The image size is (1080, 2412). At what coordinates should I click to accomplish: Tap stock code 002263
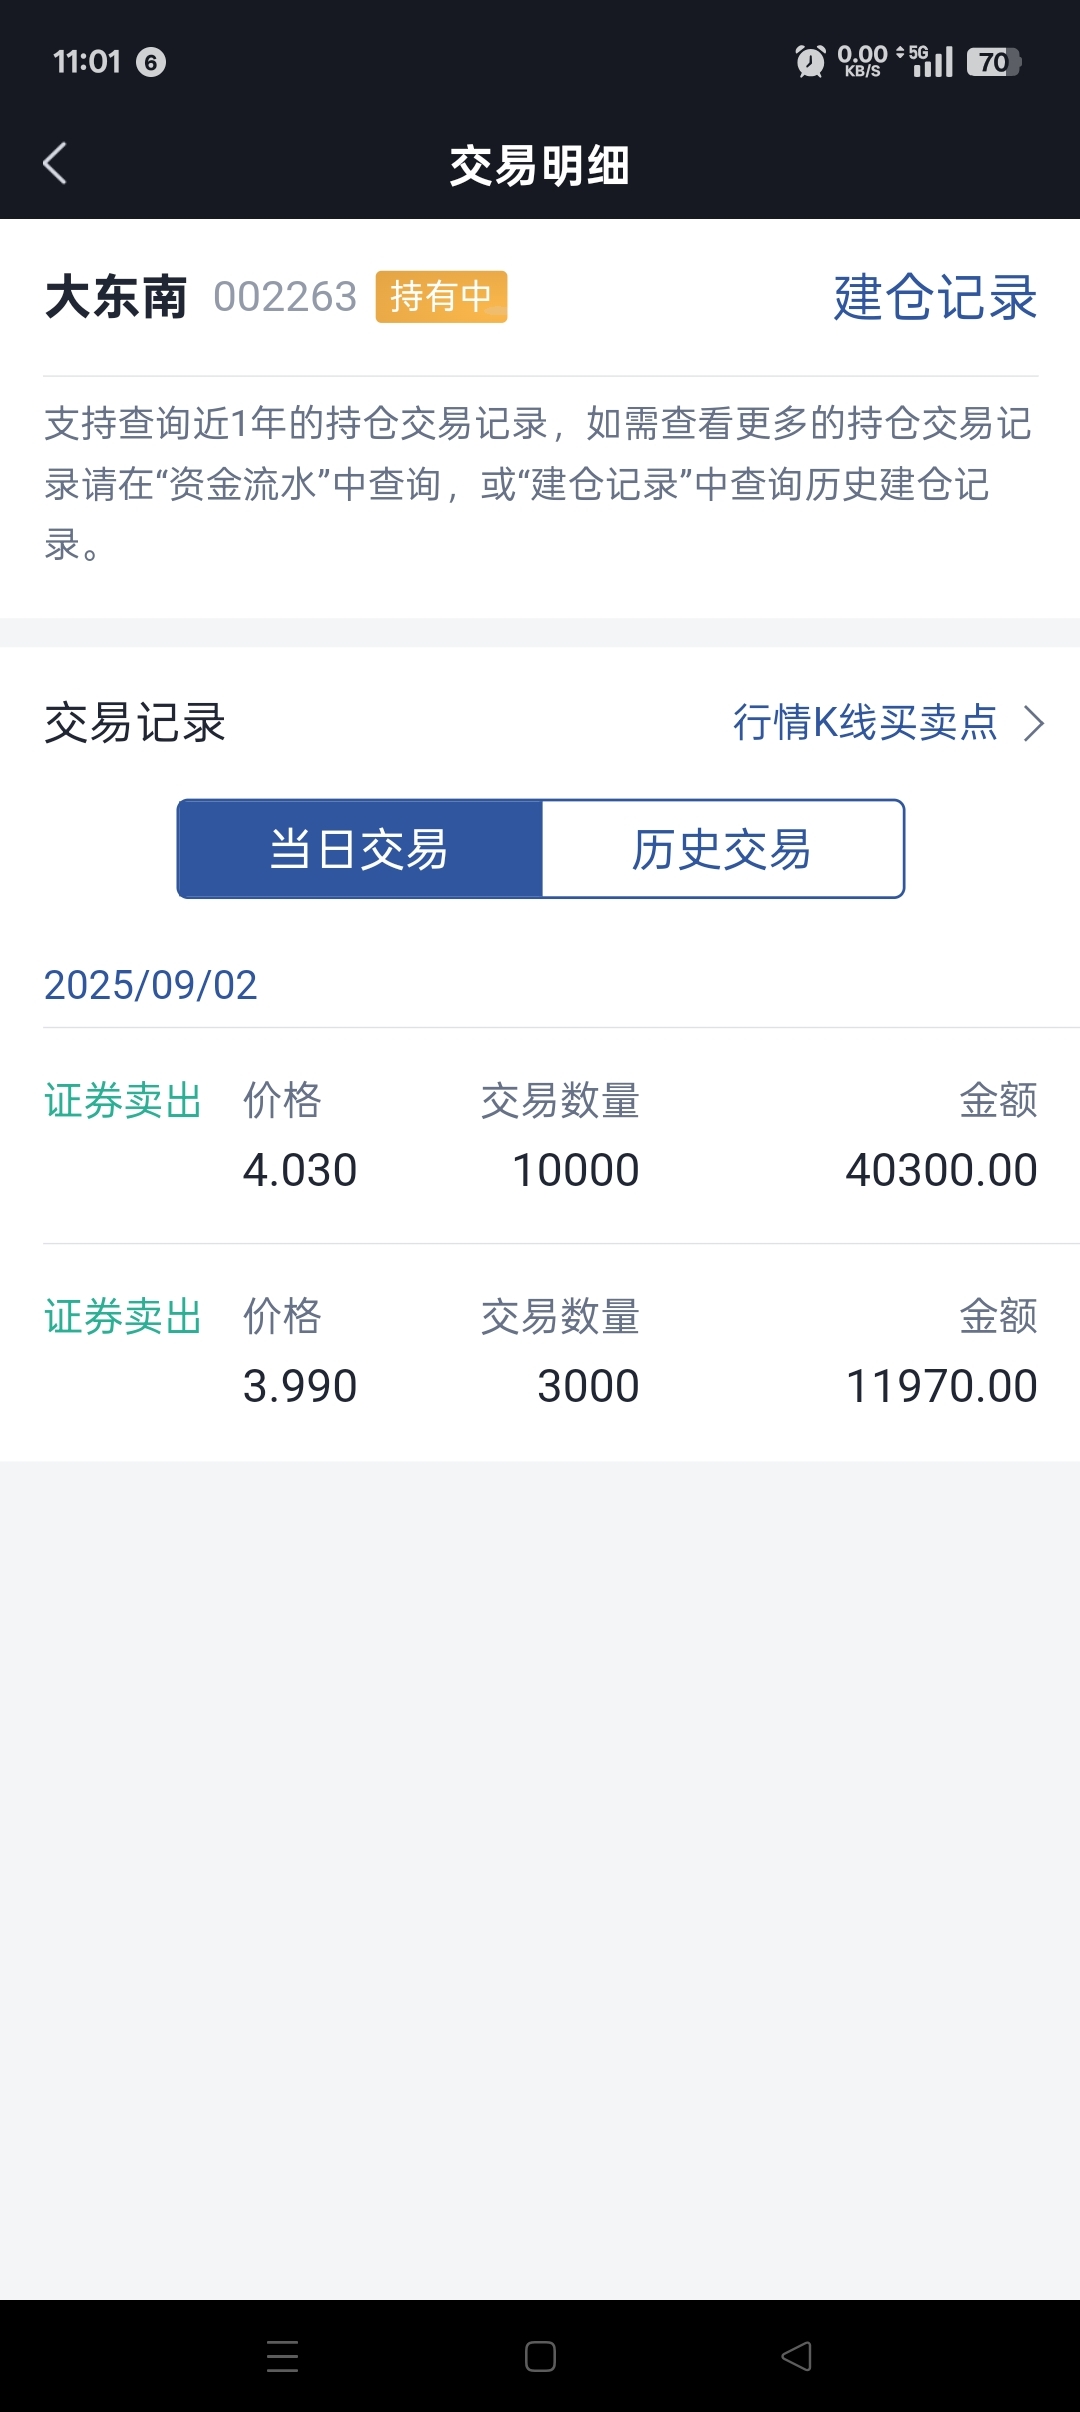tap(285, 297)
